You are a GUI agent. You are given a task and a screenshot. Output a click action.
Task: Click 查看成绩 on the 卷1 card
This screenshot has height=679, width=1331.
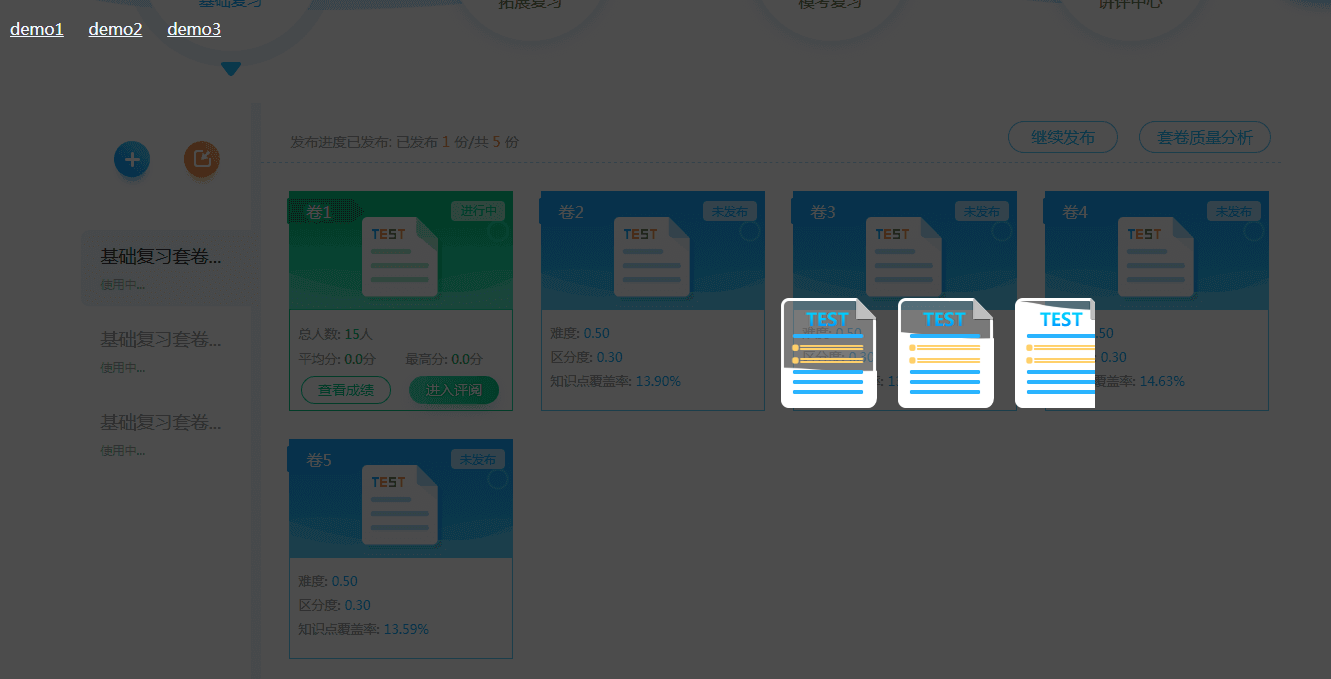[x=346, y=390]
